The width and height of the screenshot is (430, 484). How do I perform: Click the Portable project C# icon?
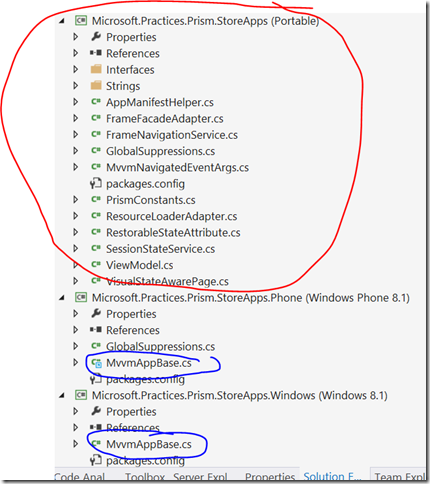tap(81, 21)
